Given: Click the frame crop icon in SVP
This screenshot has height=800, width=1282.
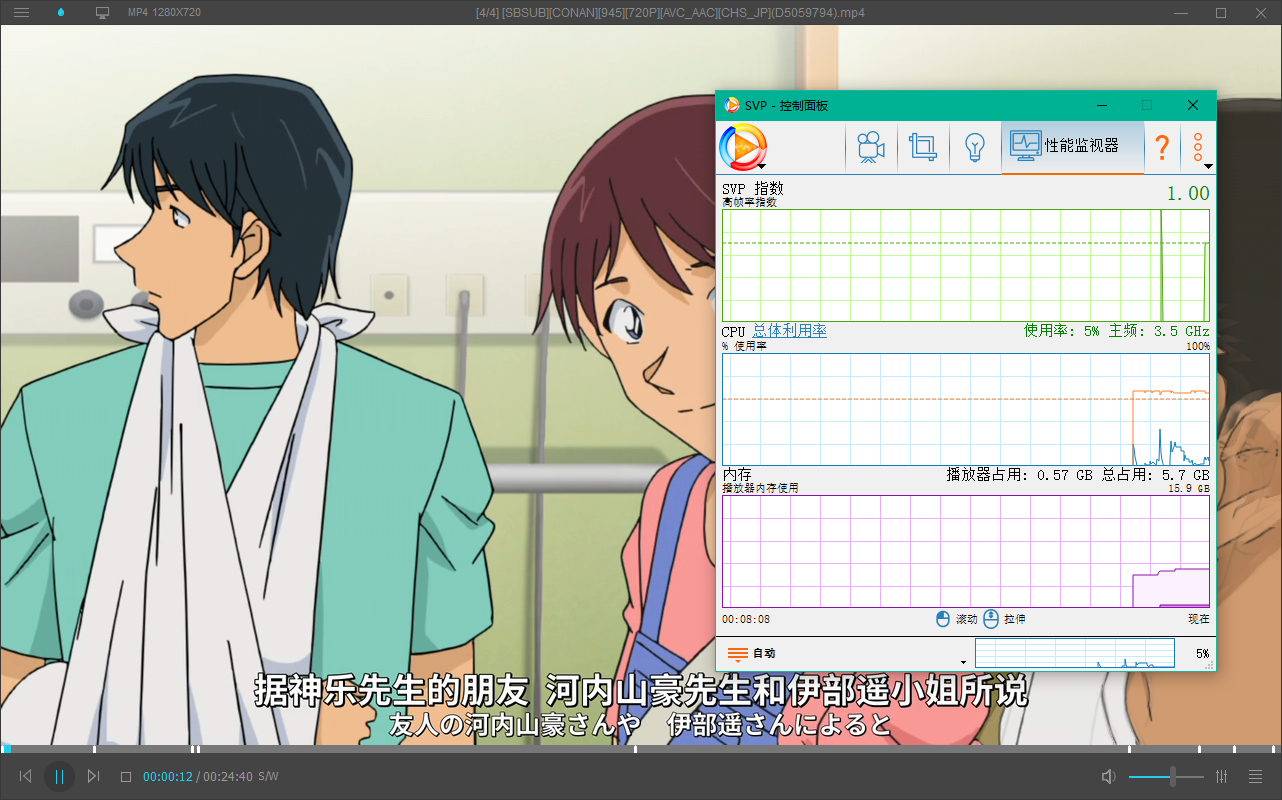Looking at the screenshot, I should click(922, 147).
